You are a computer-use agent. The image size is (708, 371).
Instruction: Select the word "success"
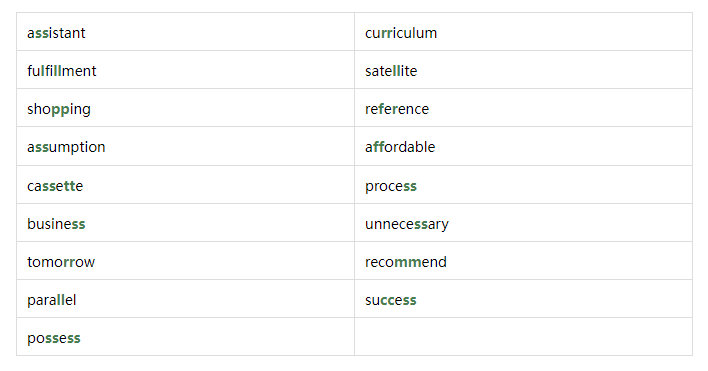click(391, 300)
